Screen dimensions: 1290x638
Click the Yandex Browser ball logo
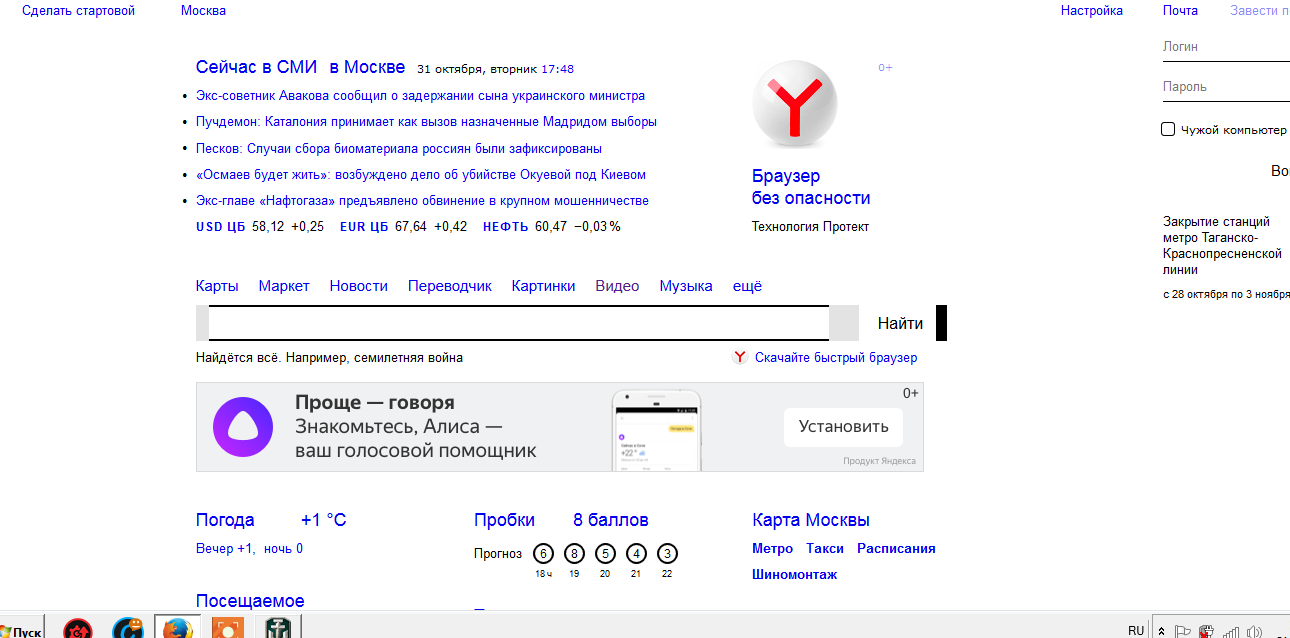(x=795, y=103)
